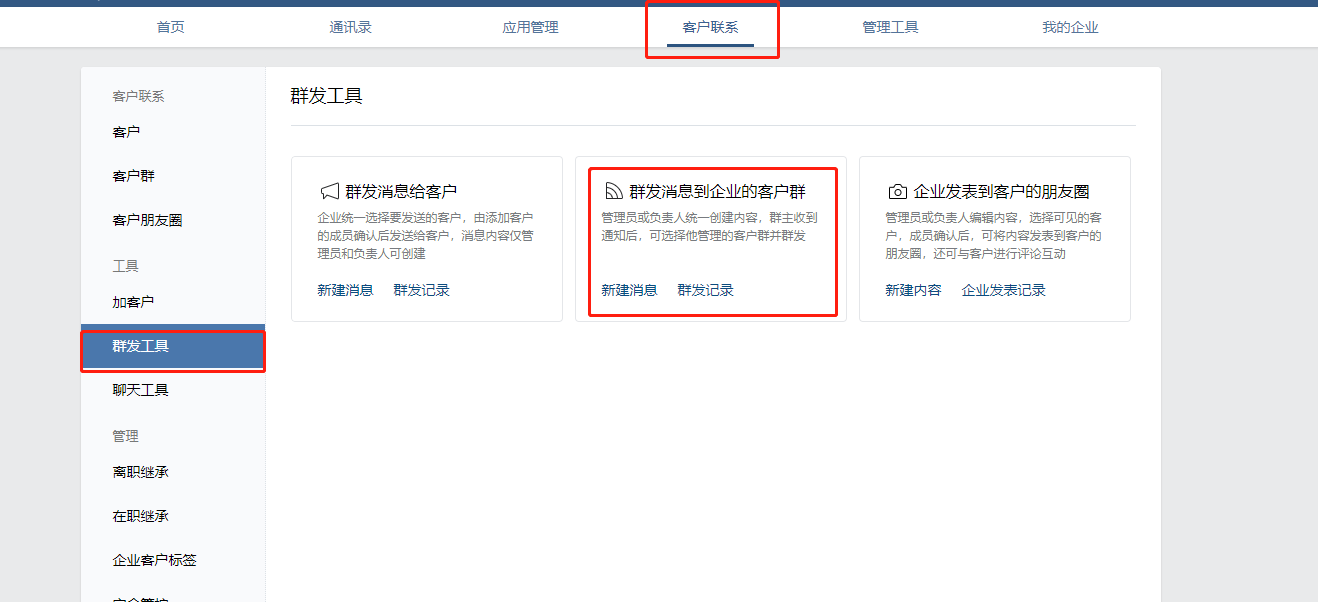Select the highlighted 群发工具 sidebar item
The width and height of the screenshot is (1318, 602).
[173, 346]
